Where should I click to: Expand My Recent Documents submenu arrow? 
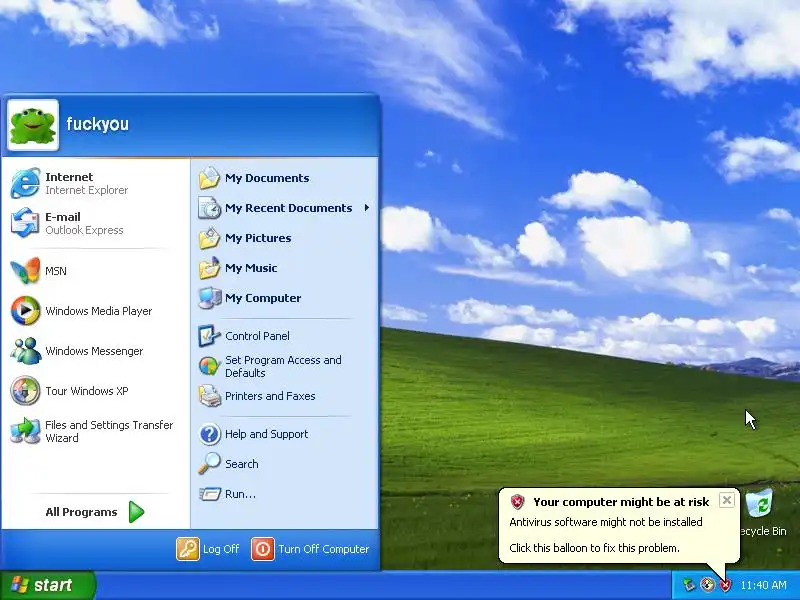[x=367, y=208]
